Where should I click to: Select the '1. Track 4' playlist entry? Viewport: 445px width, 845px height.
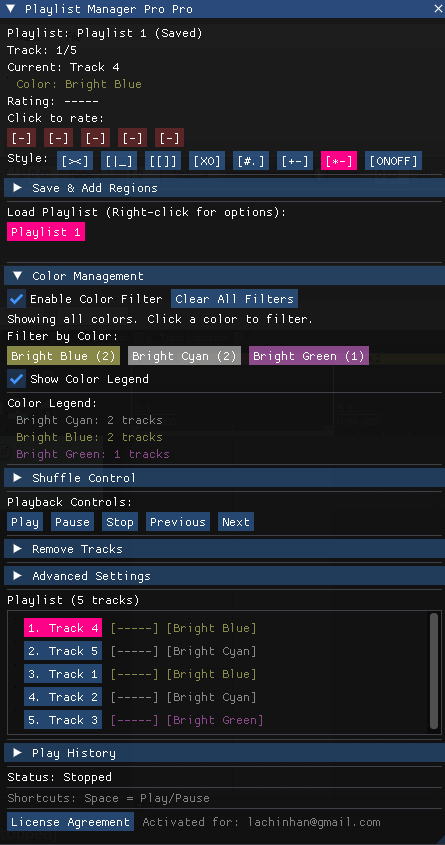[x=63, y=628]
